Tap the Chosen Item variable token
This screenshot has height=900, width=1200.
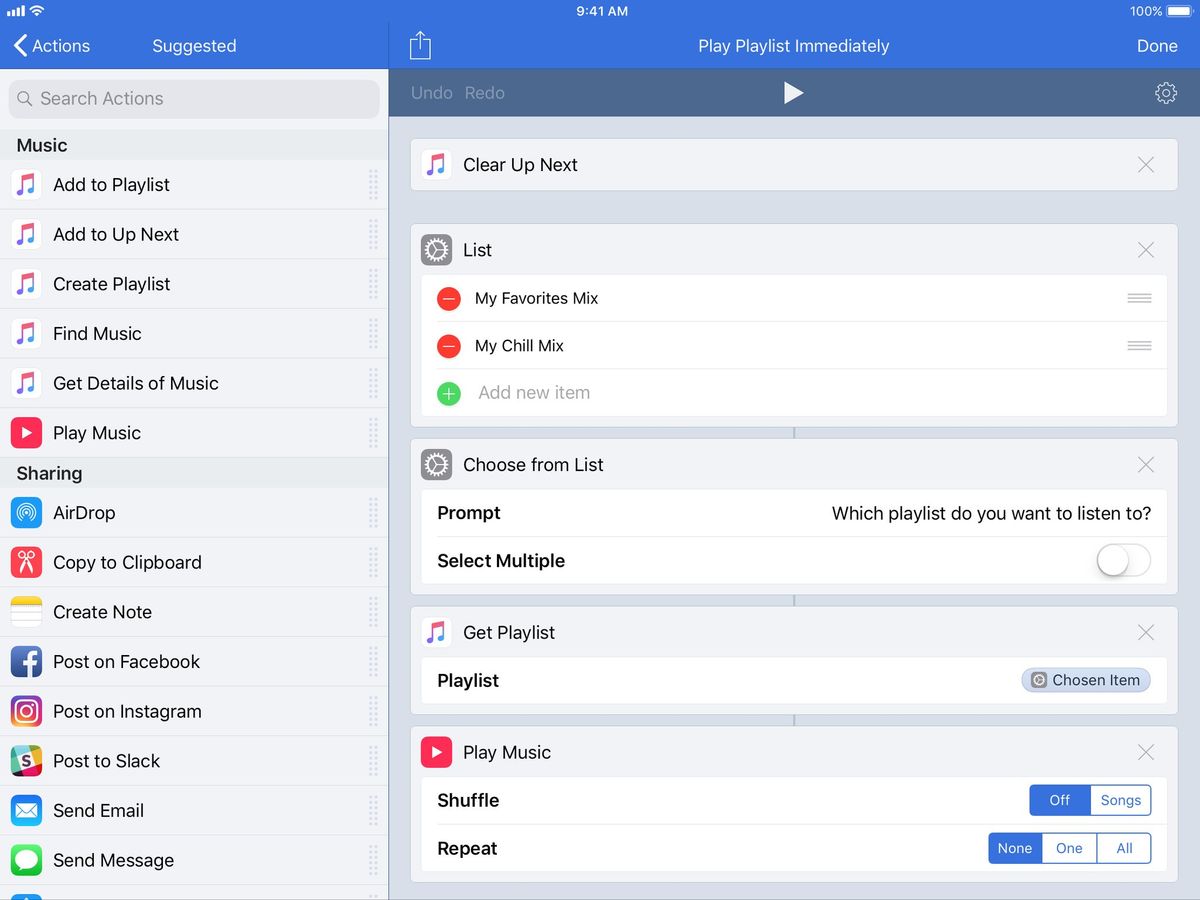(1085, 680)
